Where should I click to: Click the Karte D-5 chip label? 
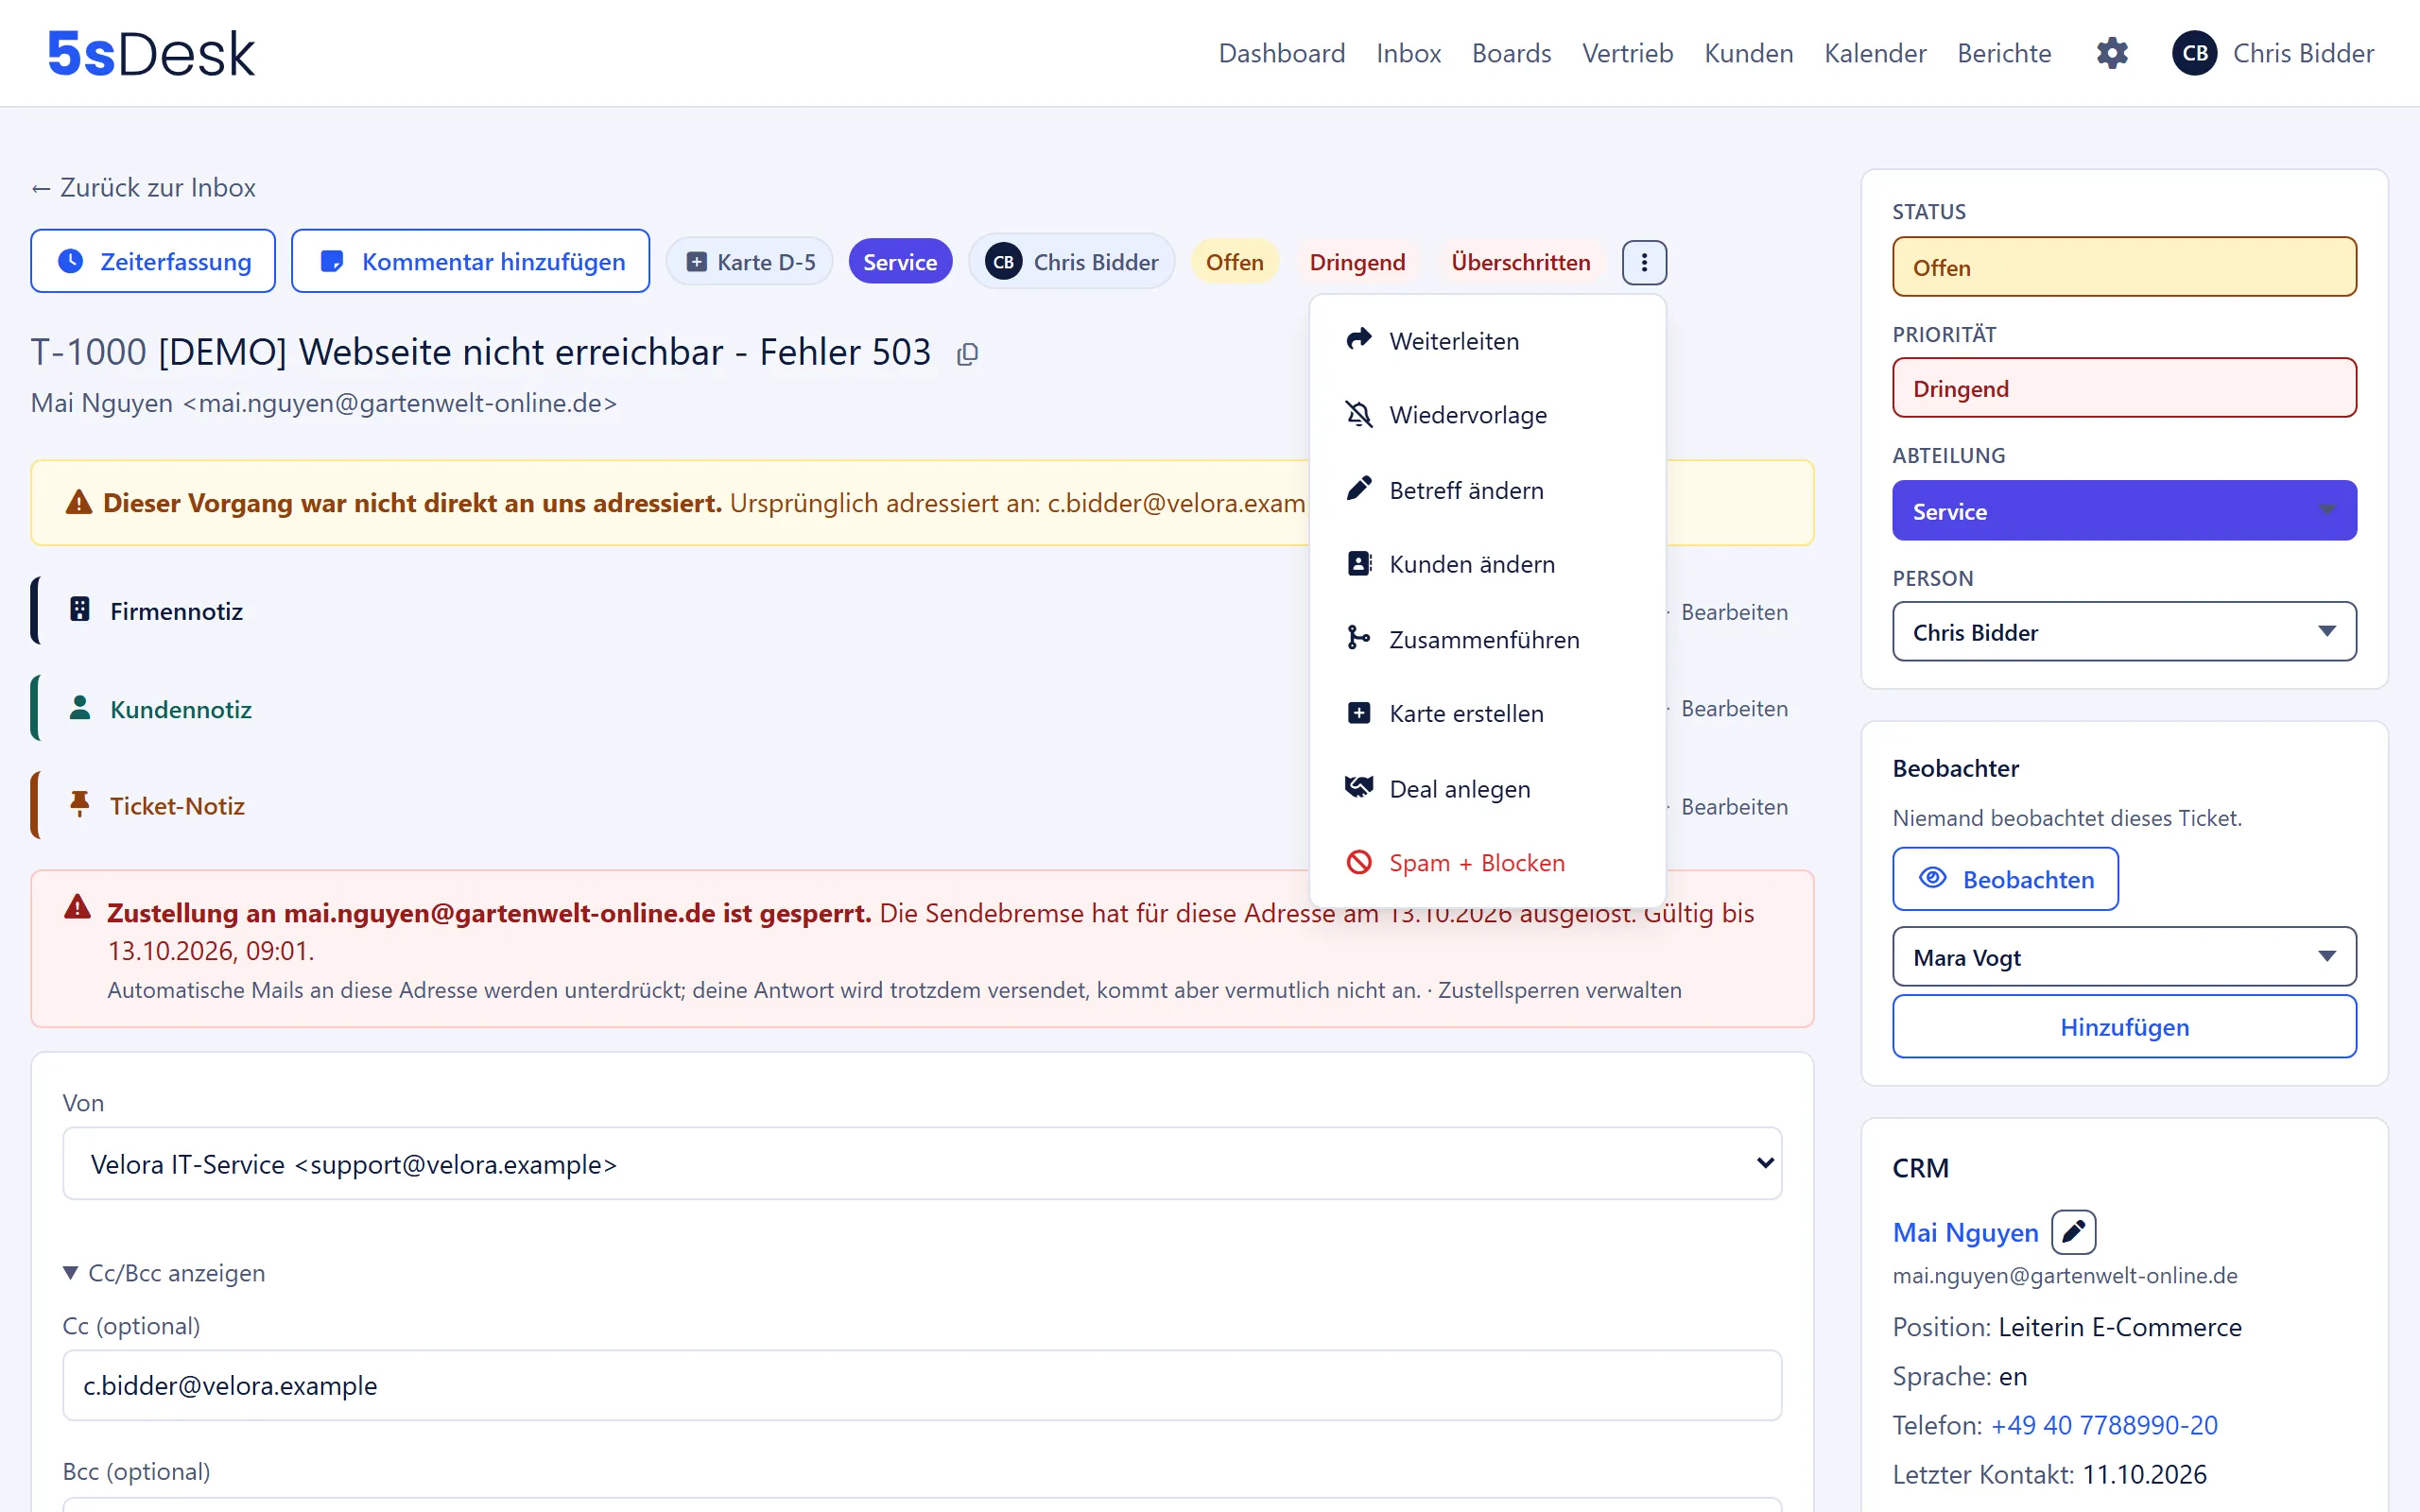coord(766,262)
